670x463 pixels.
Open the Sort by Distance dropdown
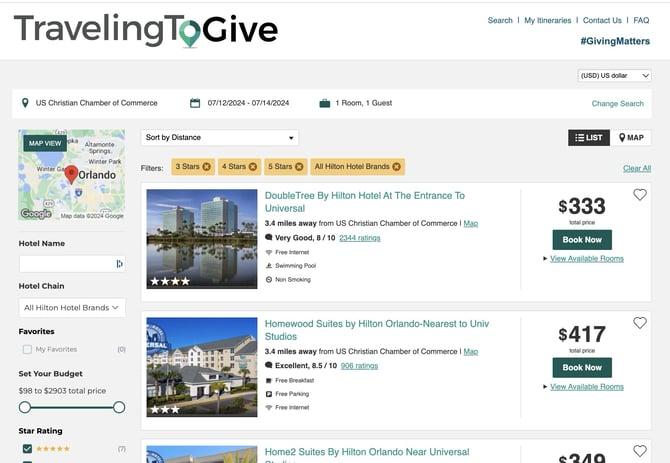coord(220,138)
